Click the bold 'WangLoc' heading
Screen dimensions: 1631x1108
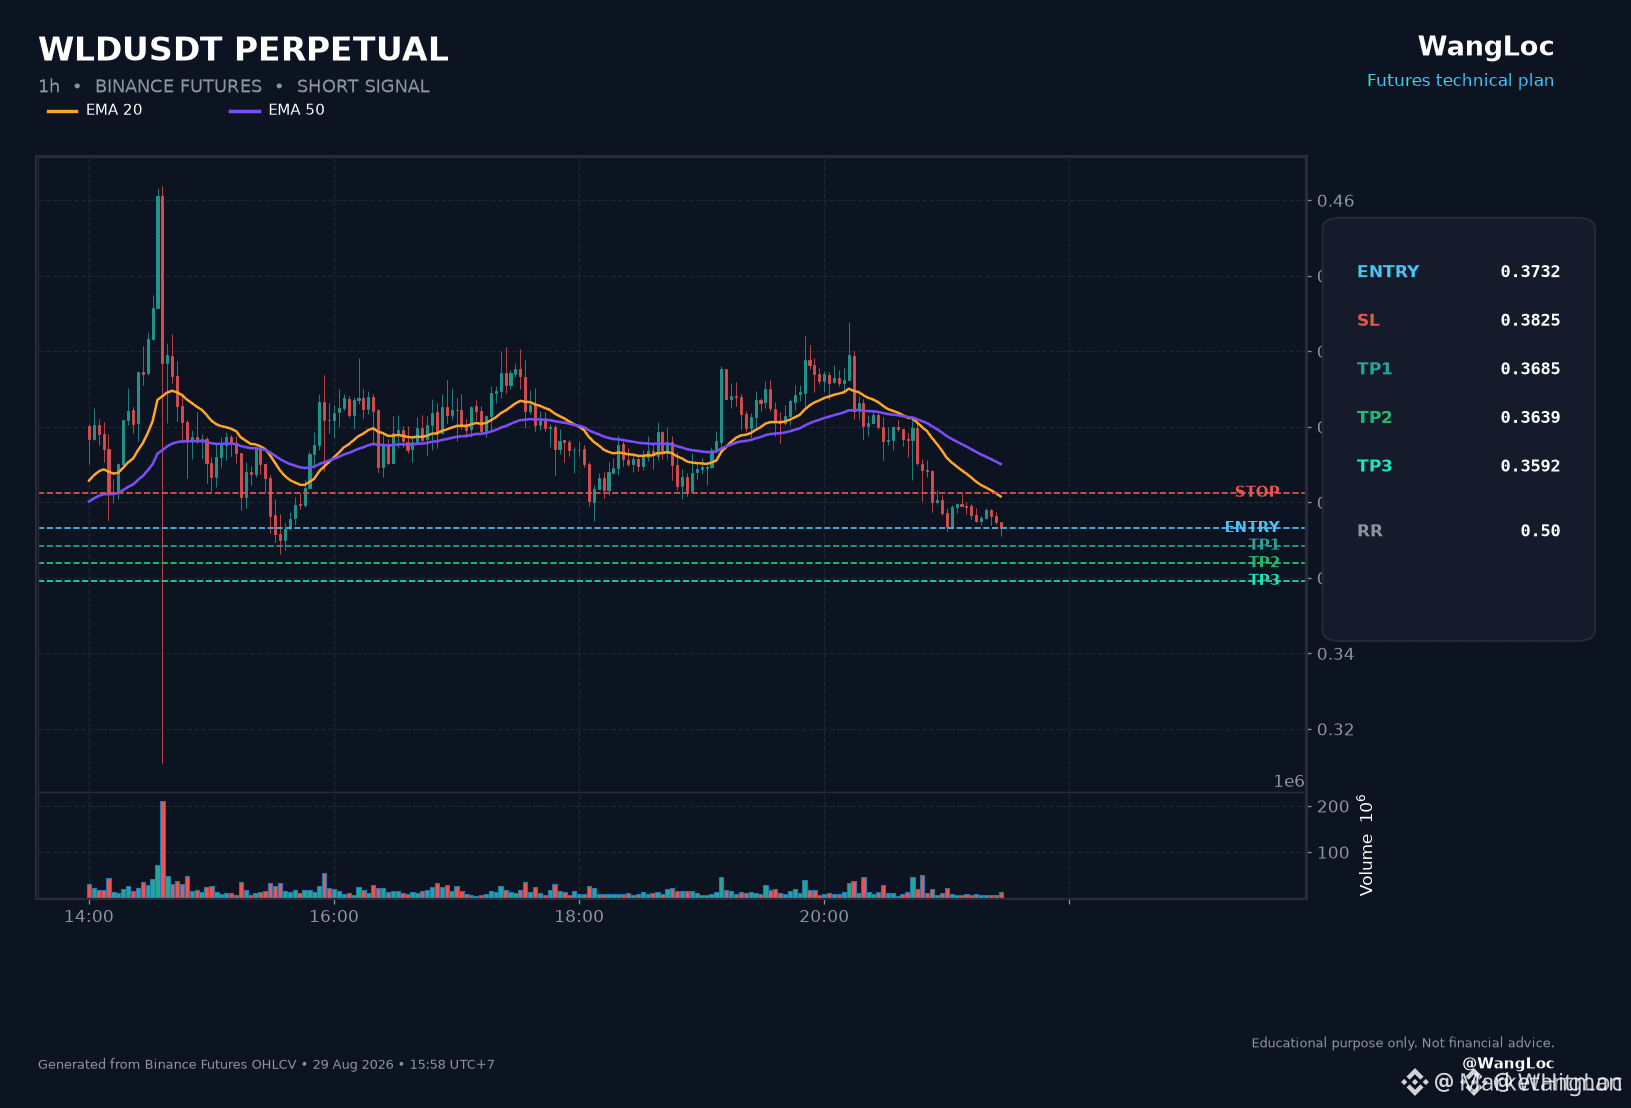(x=1485, y=46)
